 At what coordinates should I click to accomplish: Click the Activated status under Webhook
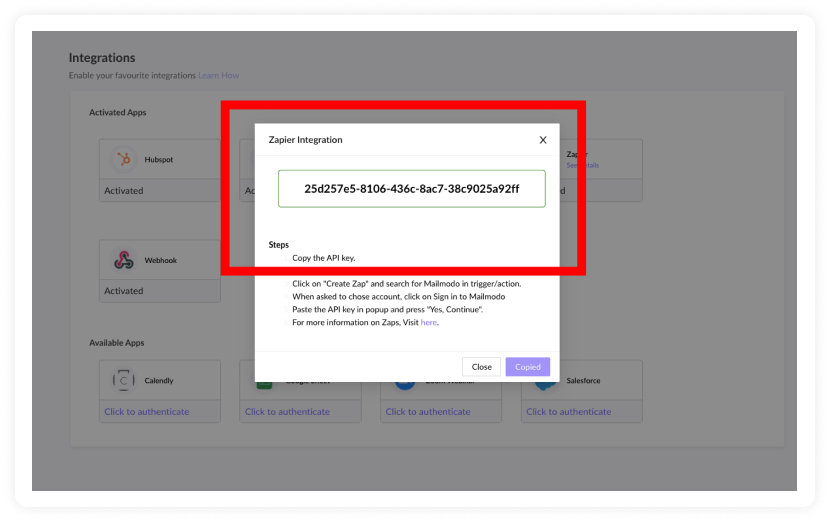pos(124,291)
